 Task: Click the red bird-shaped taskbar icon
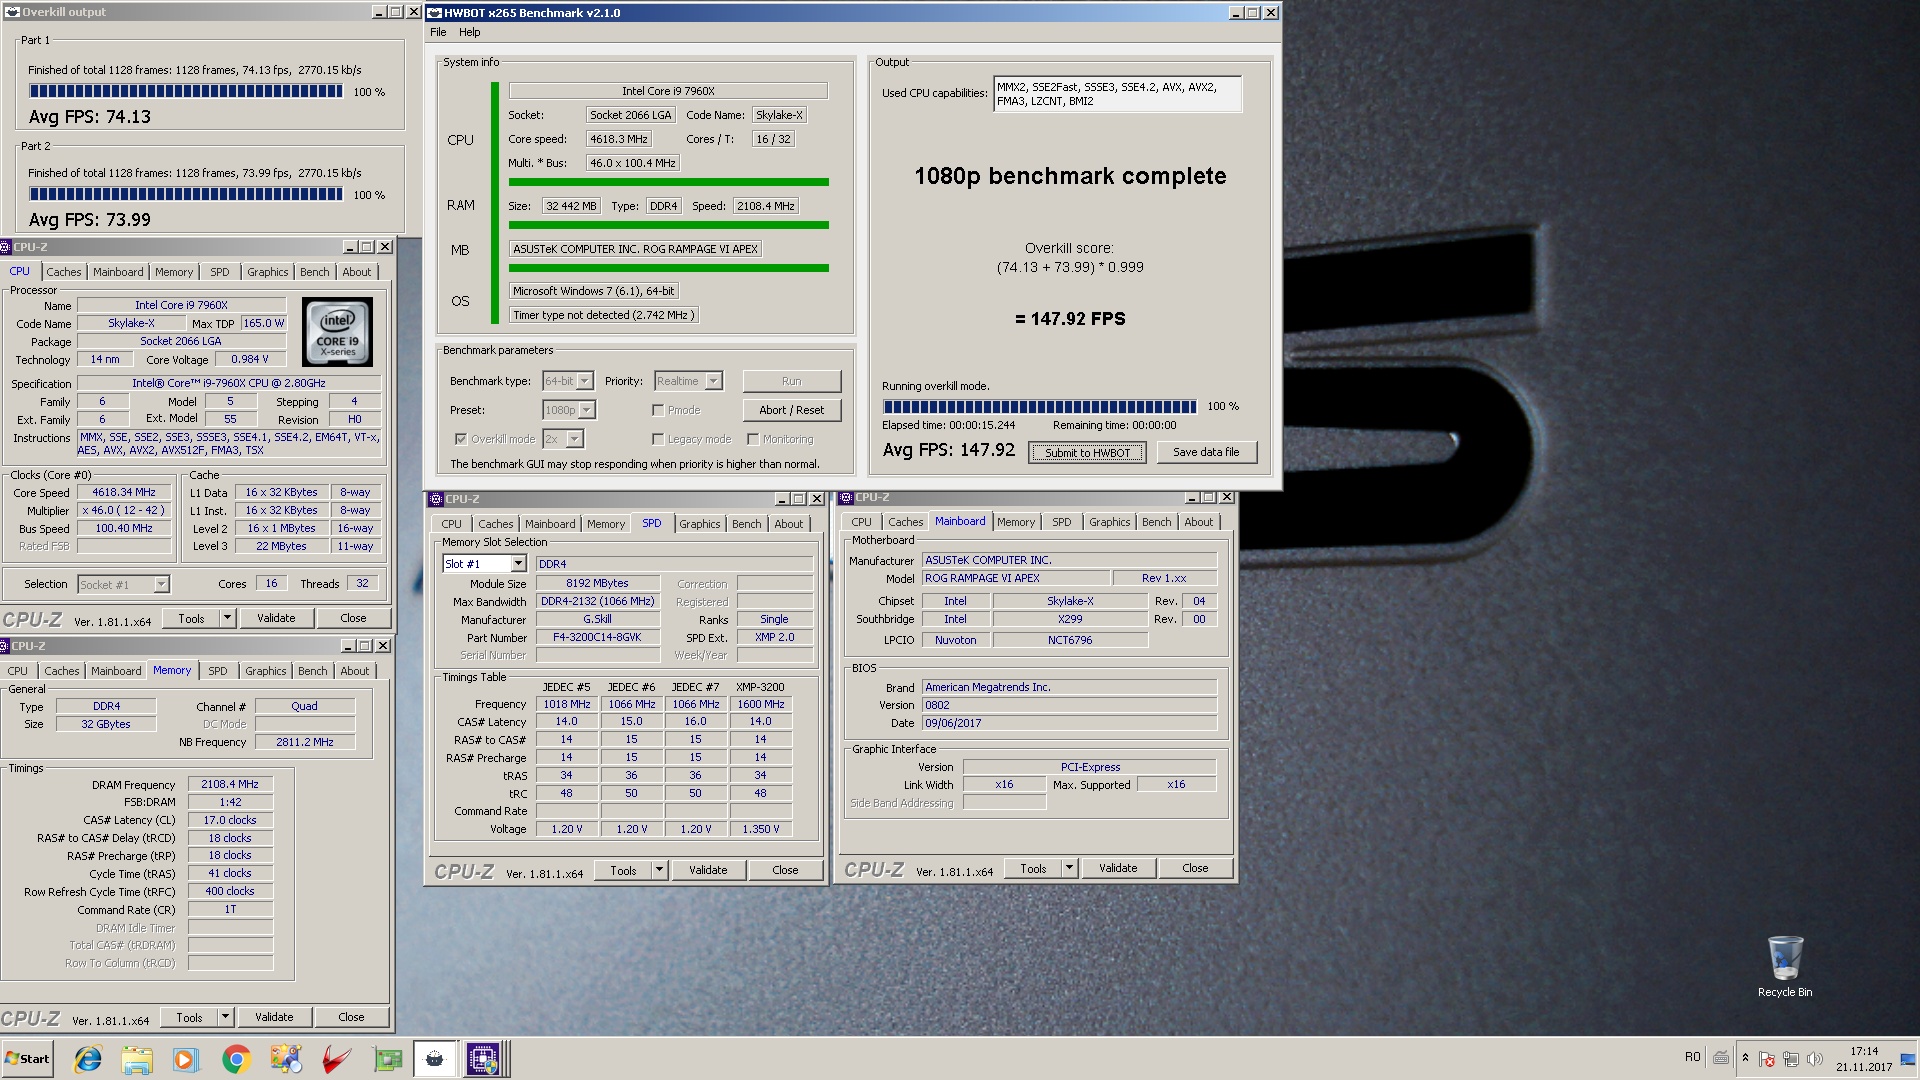pos(336,1059)
